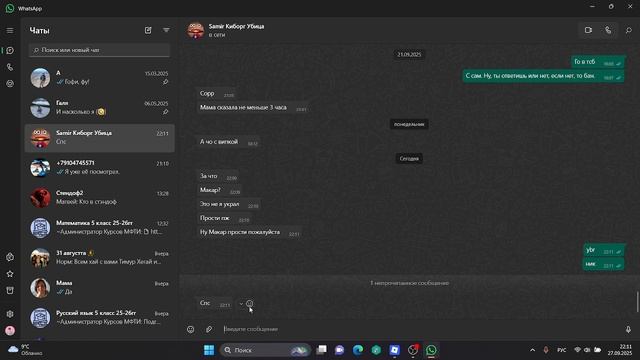The image size is (640, 360).
Task: Switch the РУС keyboard language indicator
Action: [562, 350]
